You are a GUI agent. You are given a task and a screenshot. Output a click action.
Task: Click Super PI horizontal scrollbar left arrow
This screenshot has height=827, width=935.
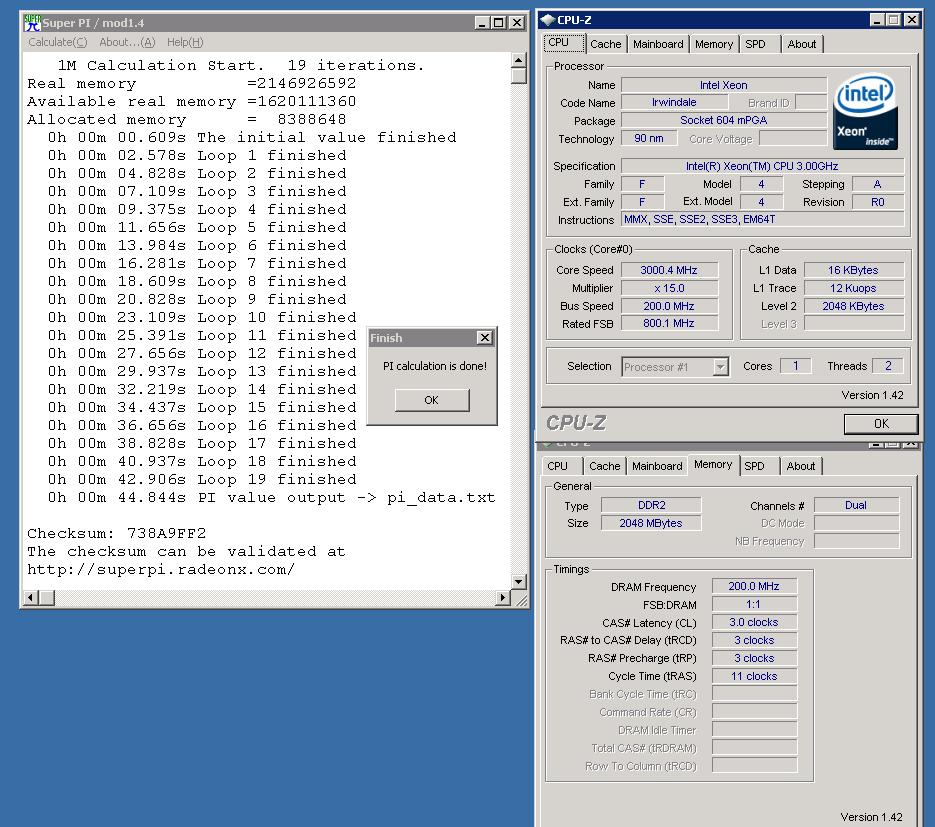pyautogui.click(x=31, y=597)
